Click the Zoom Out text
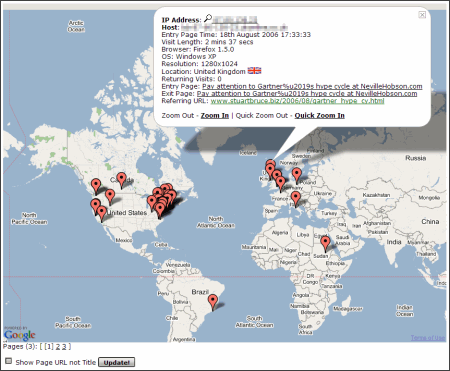This screenshot has width=450, height=371. pos(177,116)
